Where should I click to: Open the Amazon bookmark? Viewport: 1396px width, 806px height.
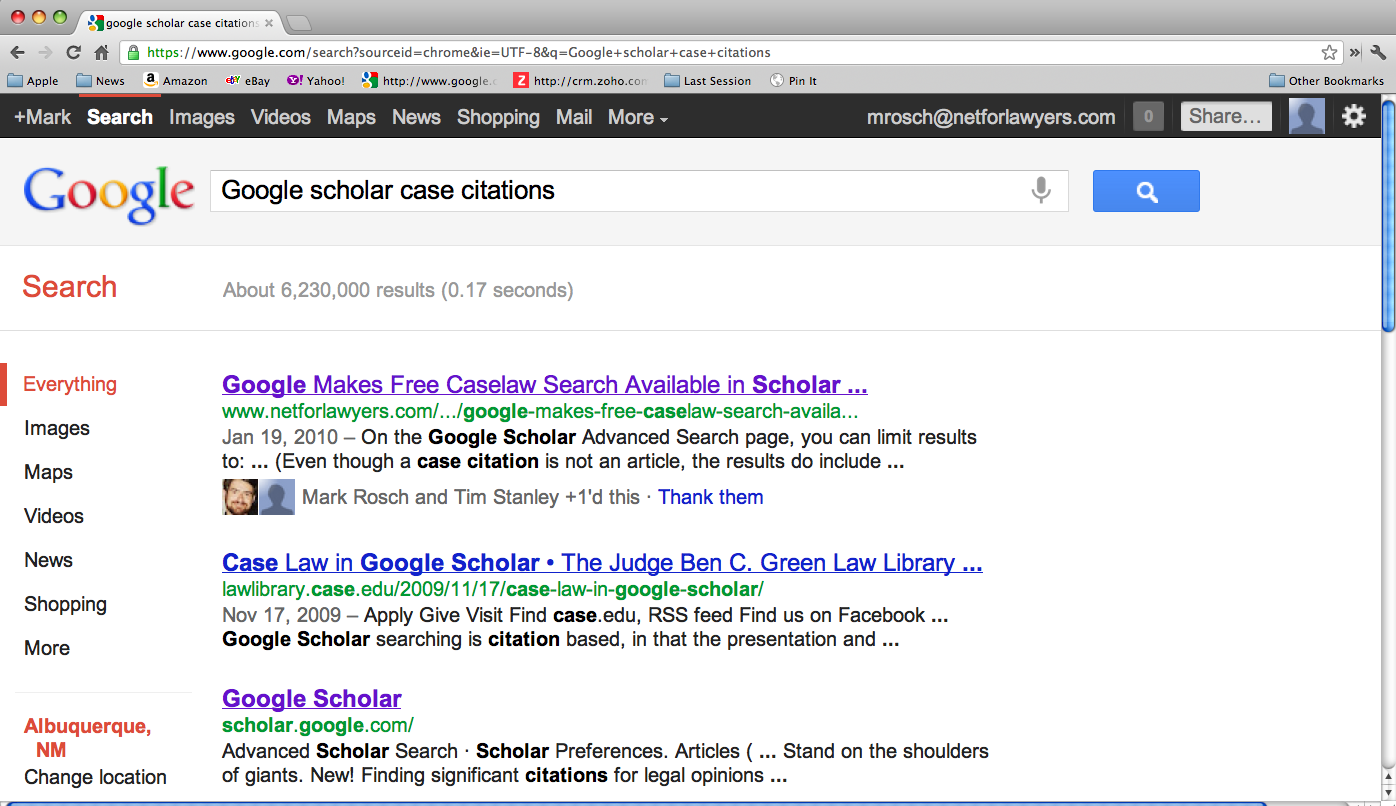[175, 81]
